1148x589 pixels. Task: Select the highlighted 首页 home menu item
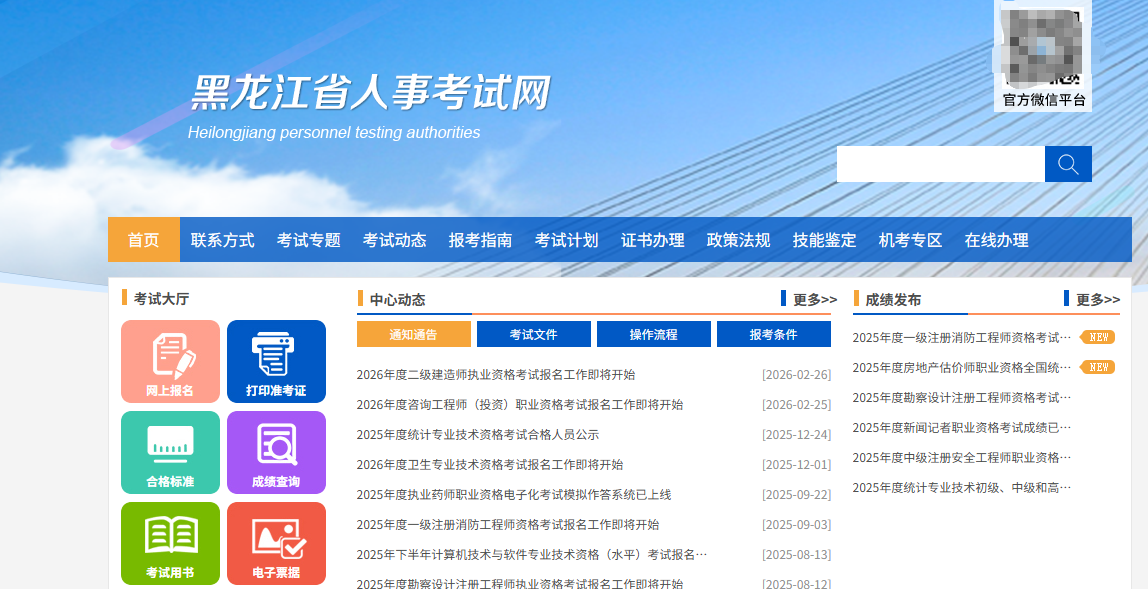click(x=143, y=239)
